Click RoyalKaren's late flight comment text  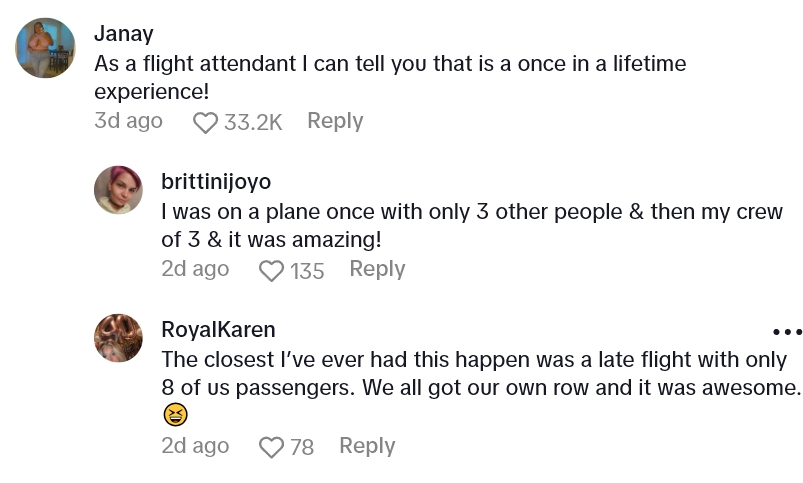coord(480,373)
